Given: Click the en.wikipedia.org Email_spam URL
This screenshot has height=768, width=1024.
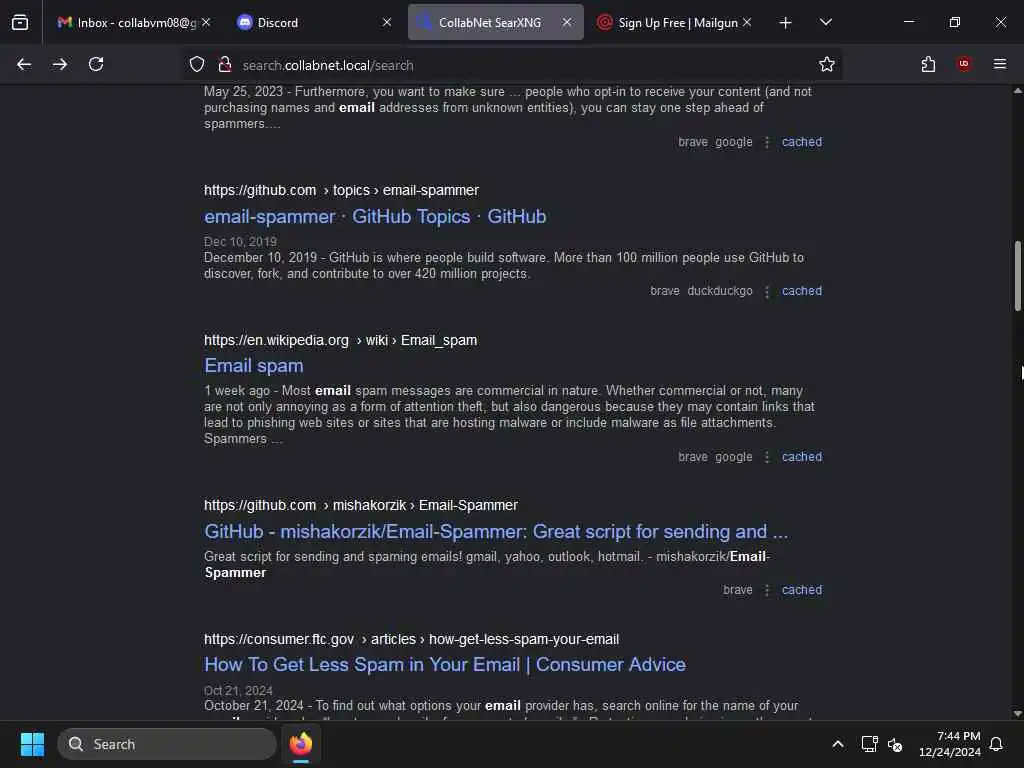Looking at the screenshot, I should pyautogui.click(x=340, y=340).
